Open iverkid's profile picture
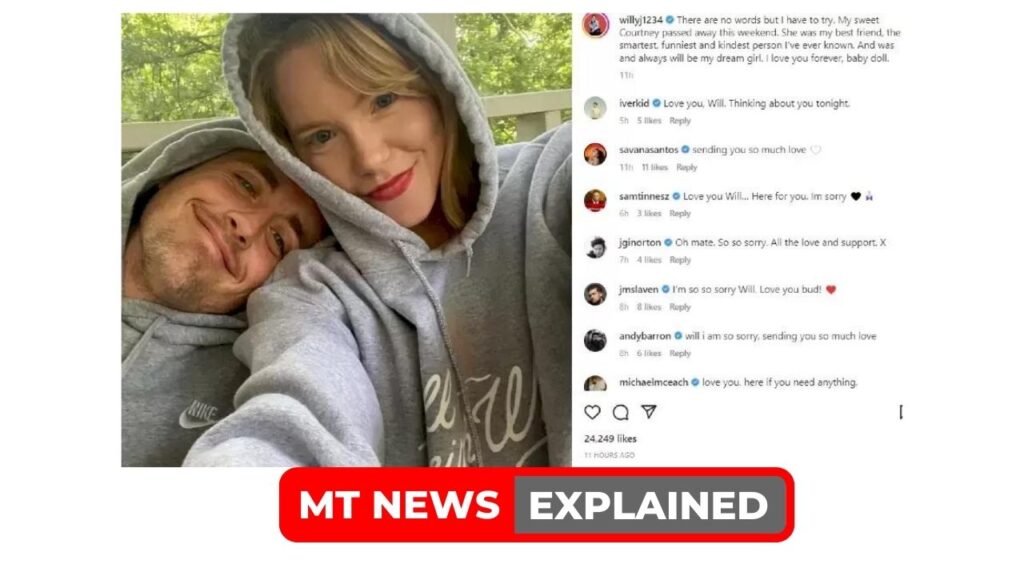 click(595, 108)
